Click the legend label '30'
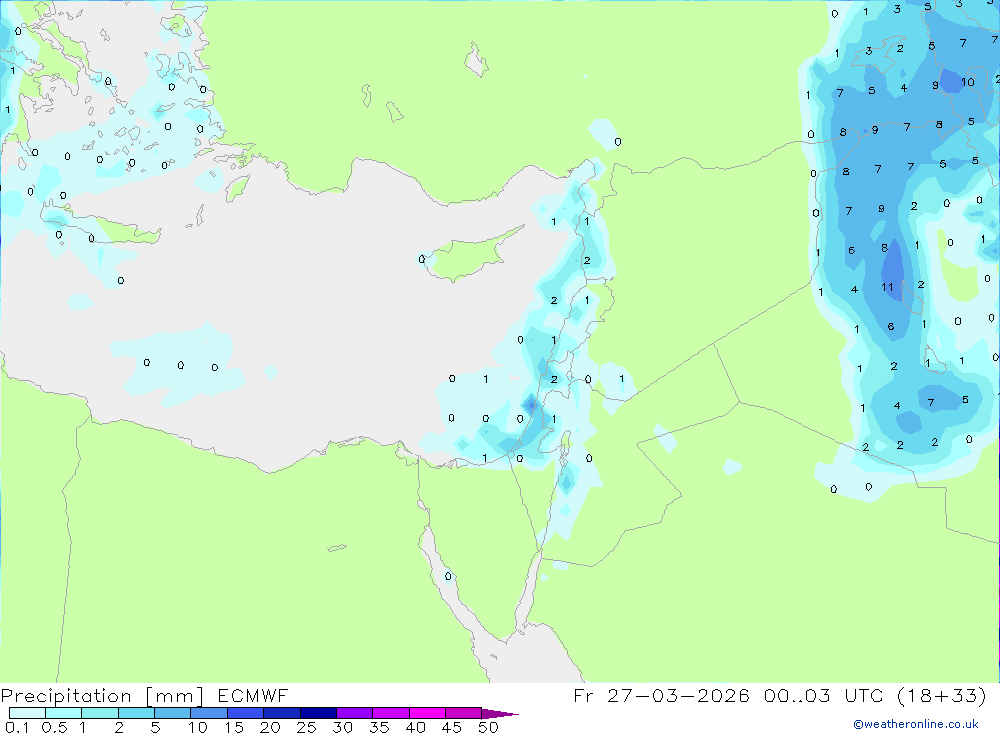 343,727
